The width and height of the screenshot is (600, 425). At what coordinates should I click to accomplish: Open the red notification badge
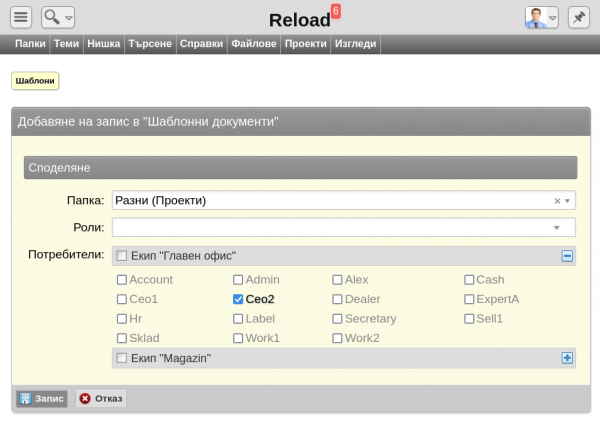pyautogui.click(x=336, y=11)
